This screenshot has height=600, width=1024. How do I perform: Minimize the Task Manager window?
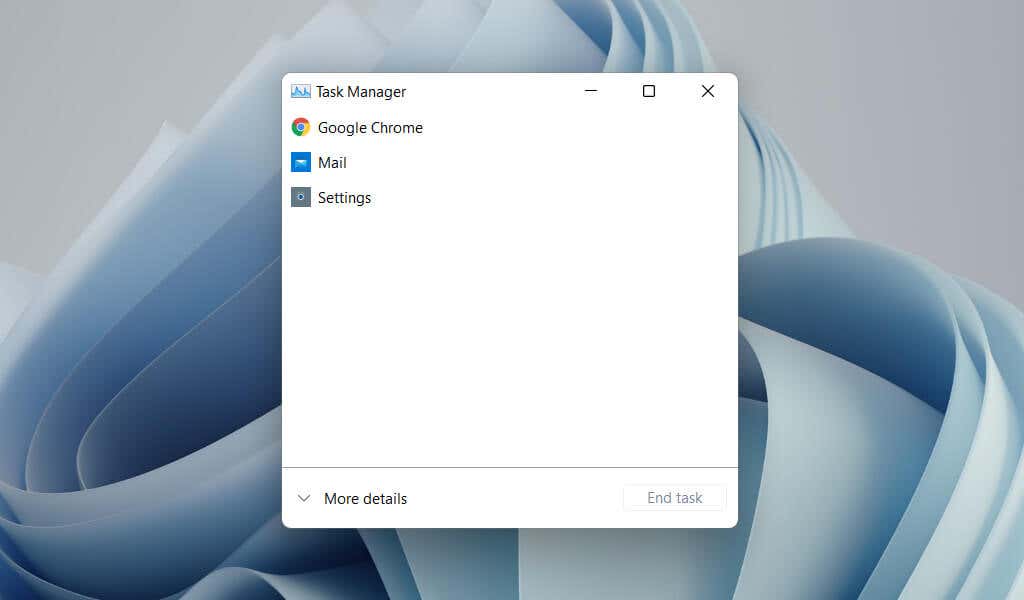591,91
